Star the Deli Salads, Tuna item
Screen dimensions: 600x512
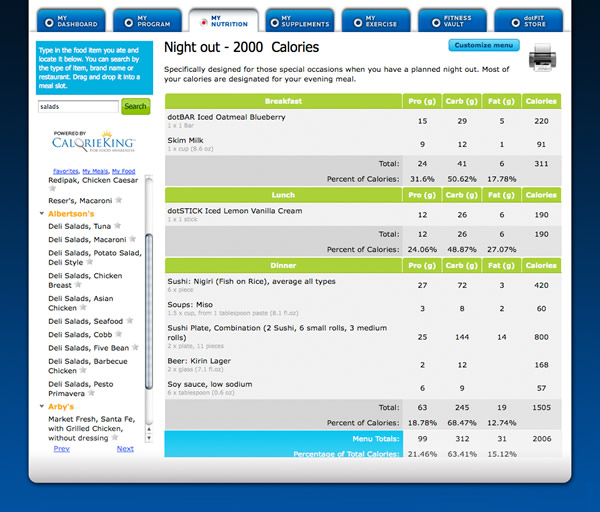117,226
